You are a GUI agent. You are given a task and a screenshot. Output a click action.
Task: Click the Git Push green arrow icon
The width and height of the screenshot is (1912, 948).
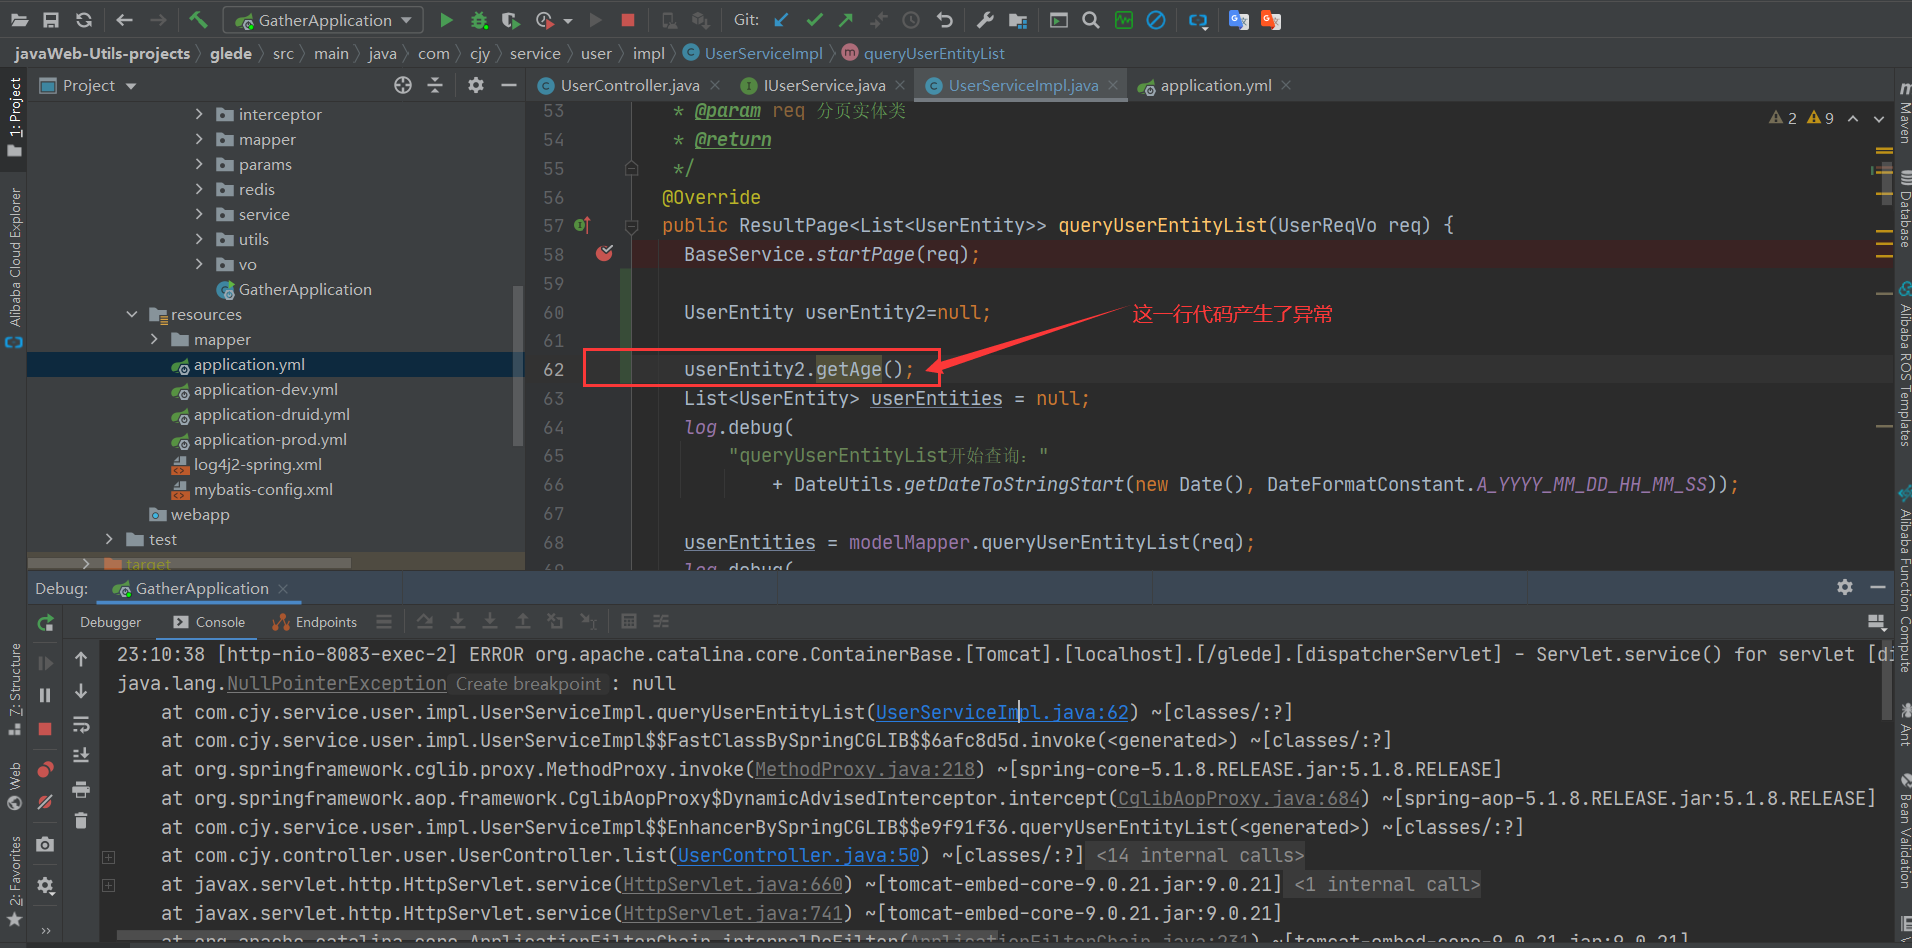tap(846, 20)
